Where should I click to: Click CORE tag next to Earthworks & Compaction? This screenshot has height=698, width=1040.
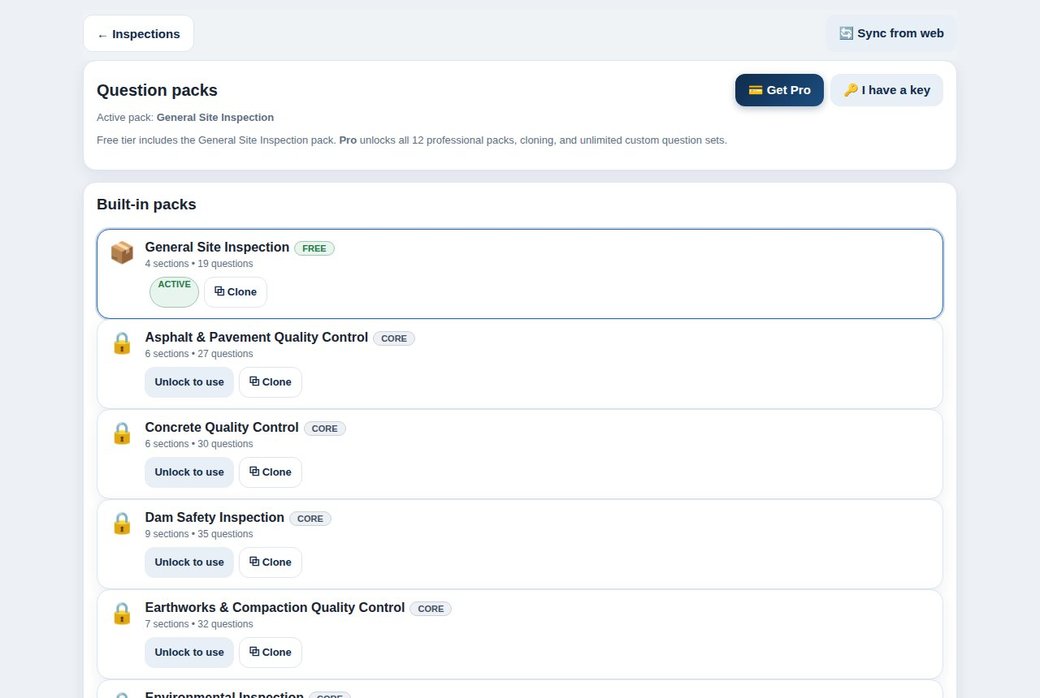[x=430, y=609]
